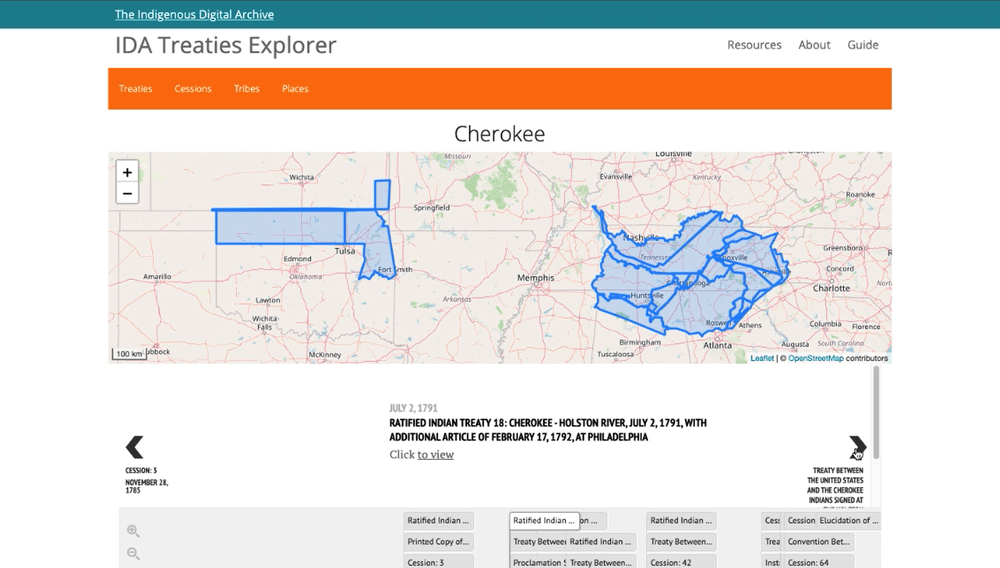
Task: Zoom in on the map
Action: click(x=127, y=173)
